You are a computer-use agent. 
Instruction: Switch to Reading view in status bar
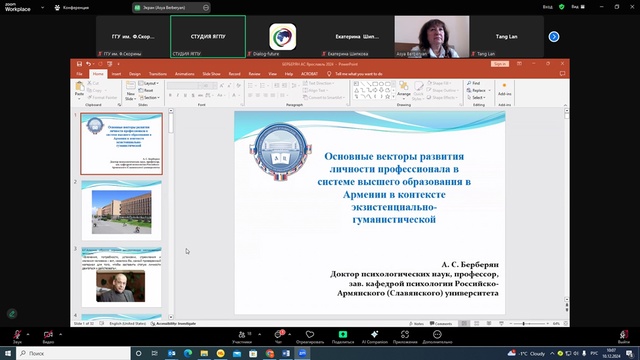[x=489, y=324]
